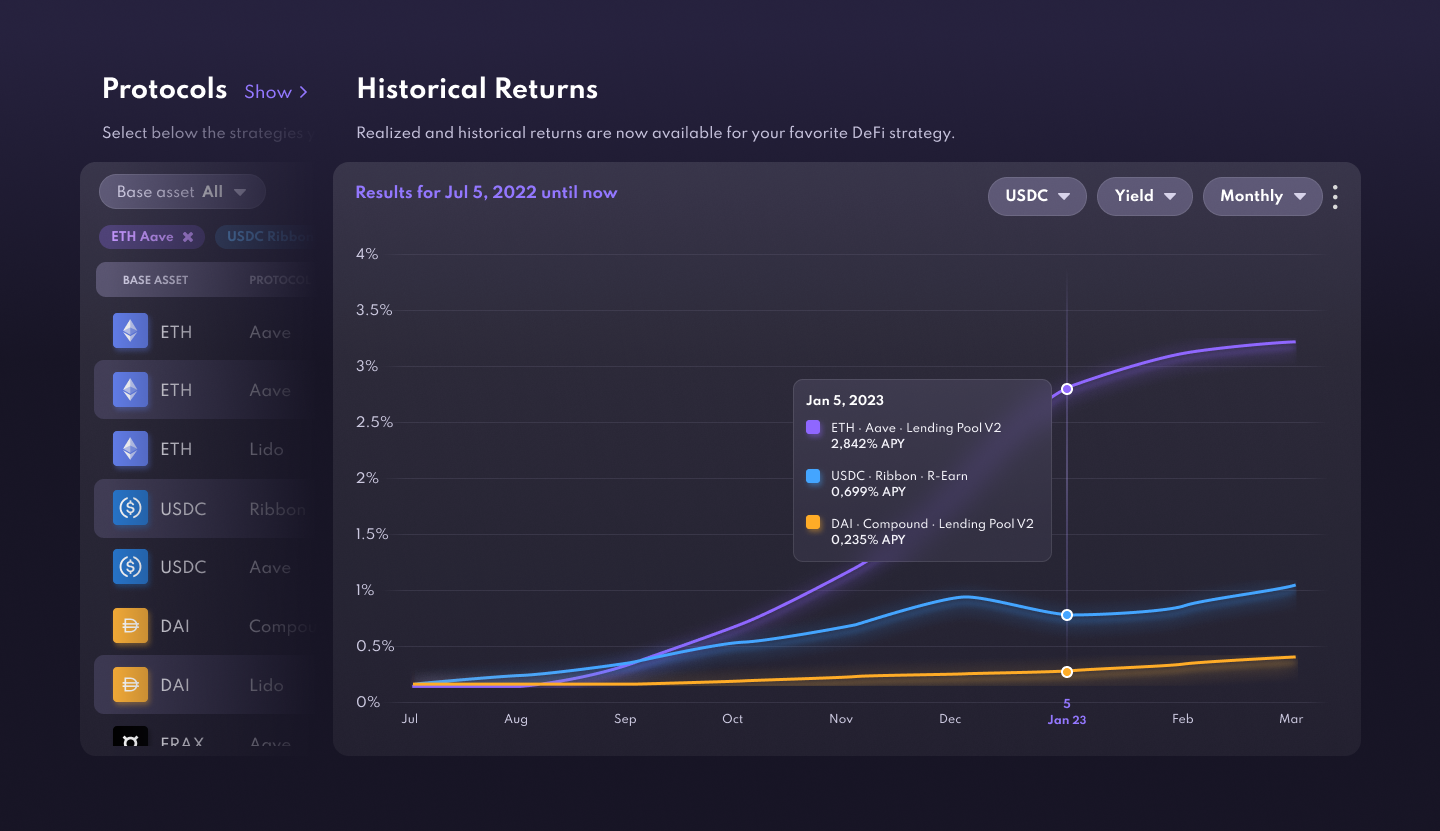The width and height of the screenshot is (1440, 831).
Task: Click the orange DAI Compound chart data point
Action: 1067,672
